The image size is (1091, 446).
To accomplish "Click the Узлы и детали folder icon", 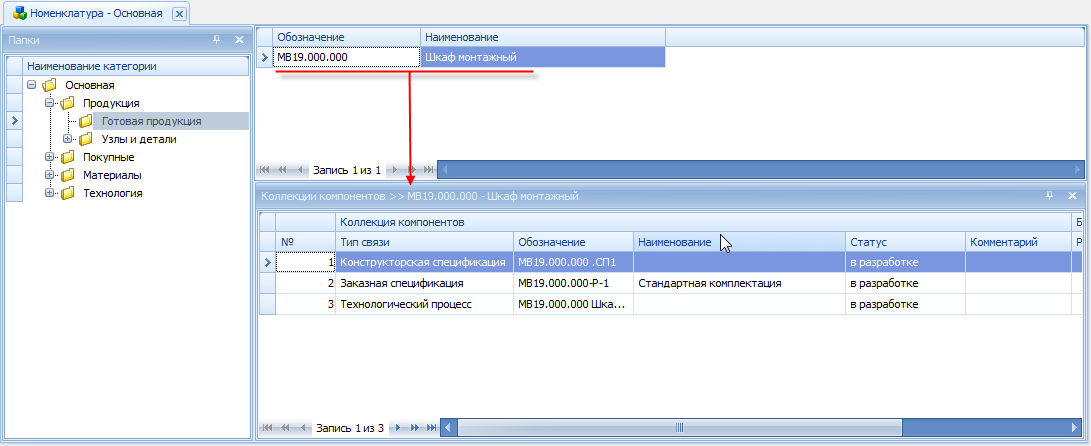I will coord(86,139).
